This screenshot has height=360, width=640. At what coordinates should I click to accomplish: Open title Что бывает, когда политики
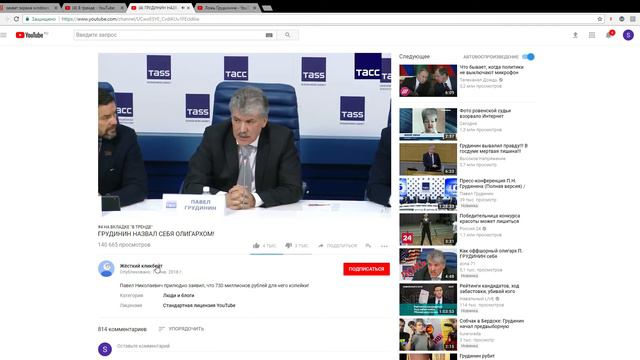(x=491, y=69)
